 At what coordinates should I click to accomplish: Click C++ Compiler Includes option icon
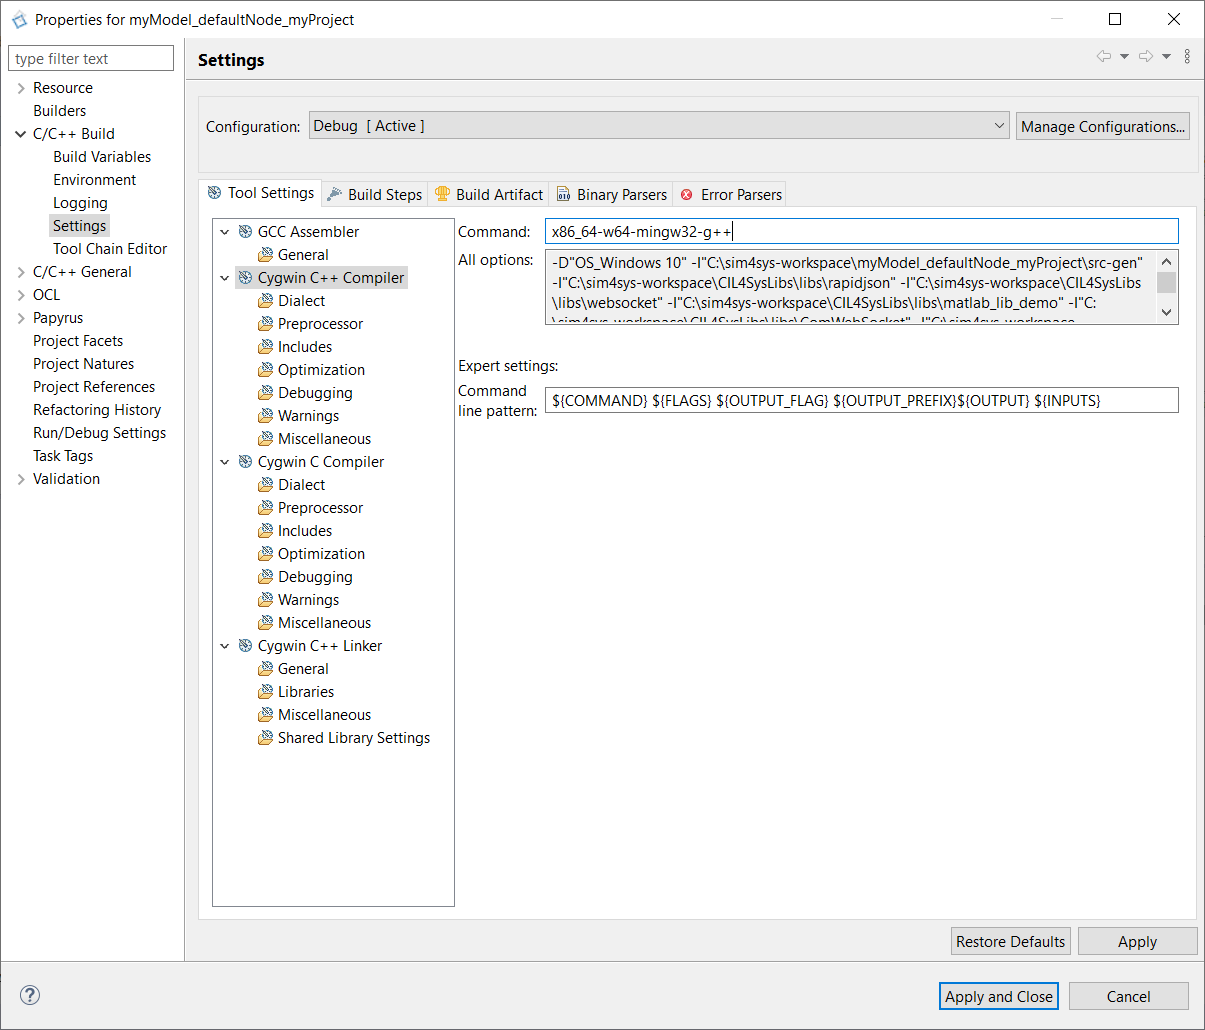(x=265, y=347)
